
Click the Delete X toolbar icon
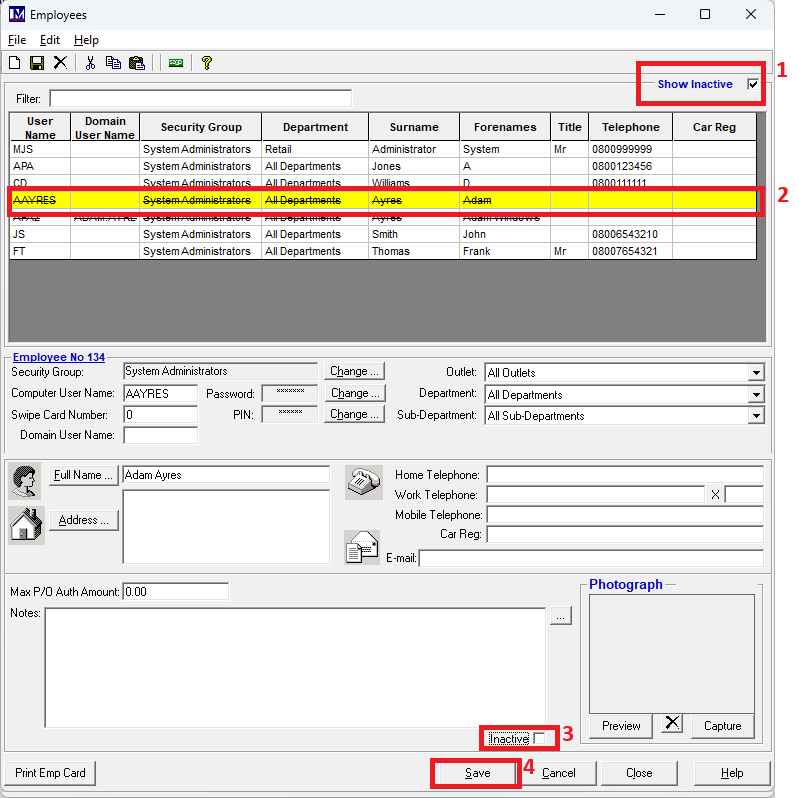click(x=60, y=63)
